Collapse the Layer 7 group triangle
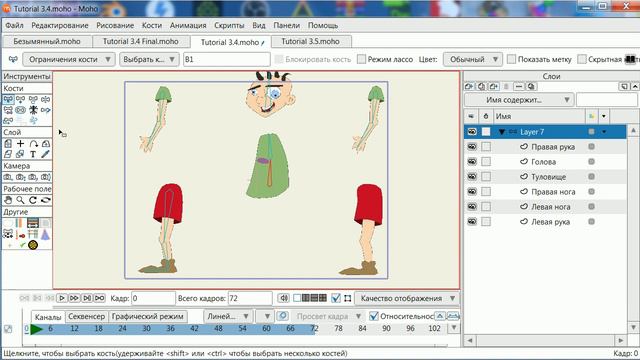Image resolution: width=640 pixels, height=360 pixels. pos(502,132)
